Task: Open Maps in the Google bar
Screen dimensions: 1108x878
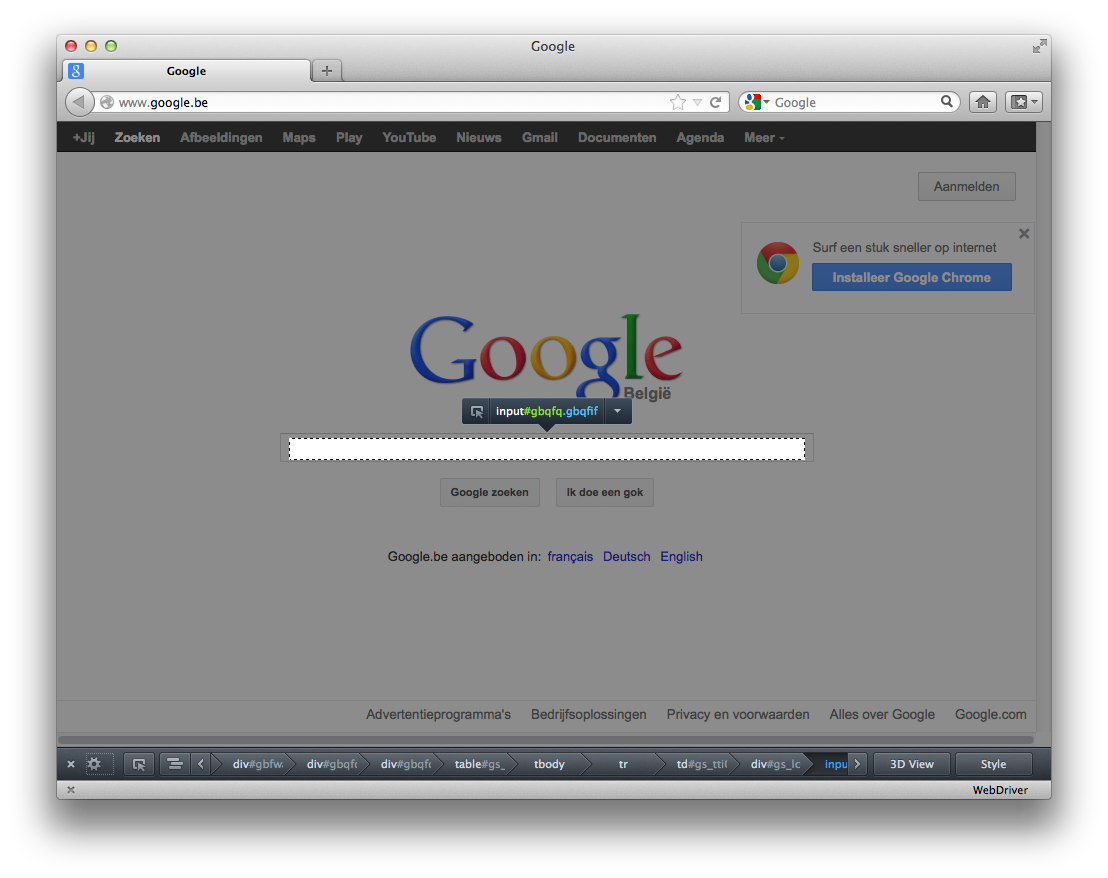Action: pyautogui.click(x=299, y=138)
